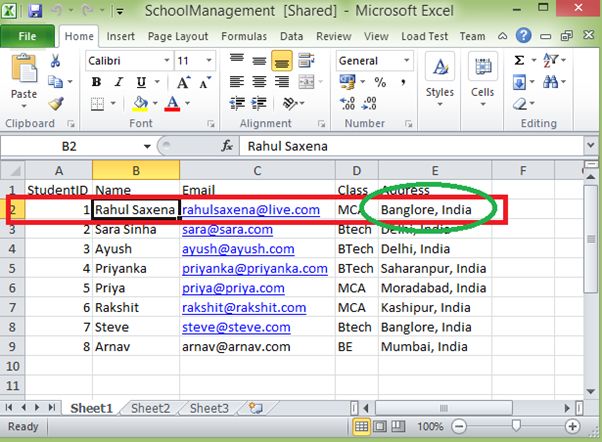Click Zoom In plus button
Image resolution: width=602 pixels, height=442 pixels.
pyautogui.click(x=572, y=426)
